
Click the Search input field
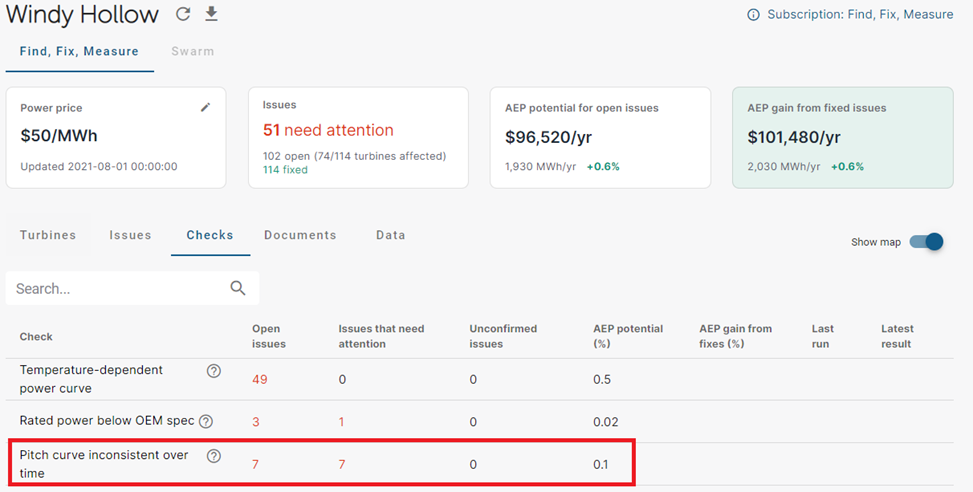(x=132, y=288)
